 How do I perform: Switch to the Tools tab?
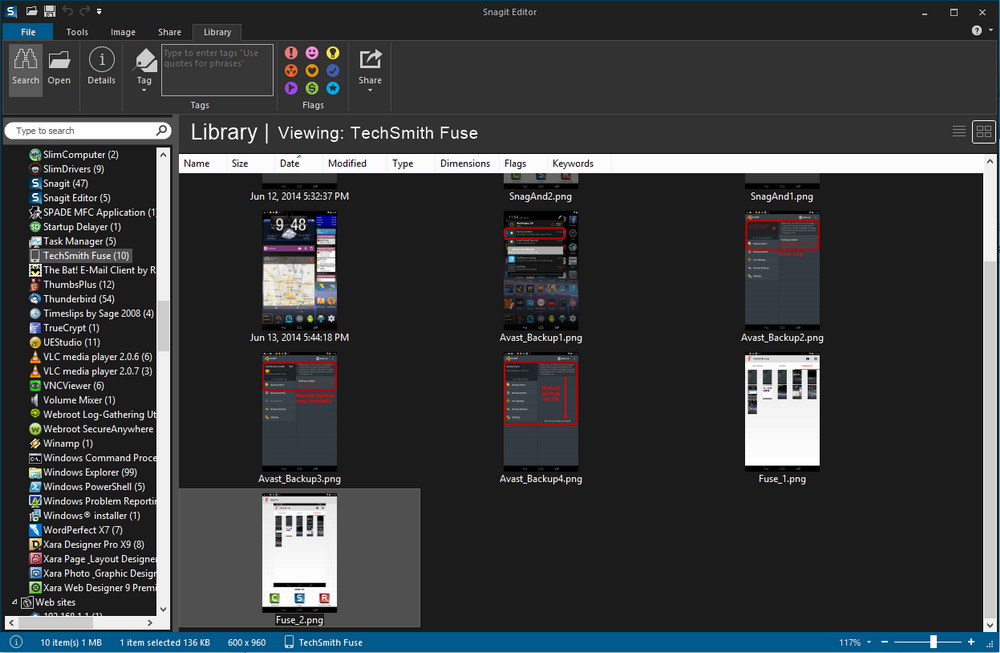point(77,32)
